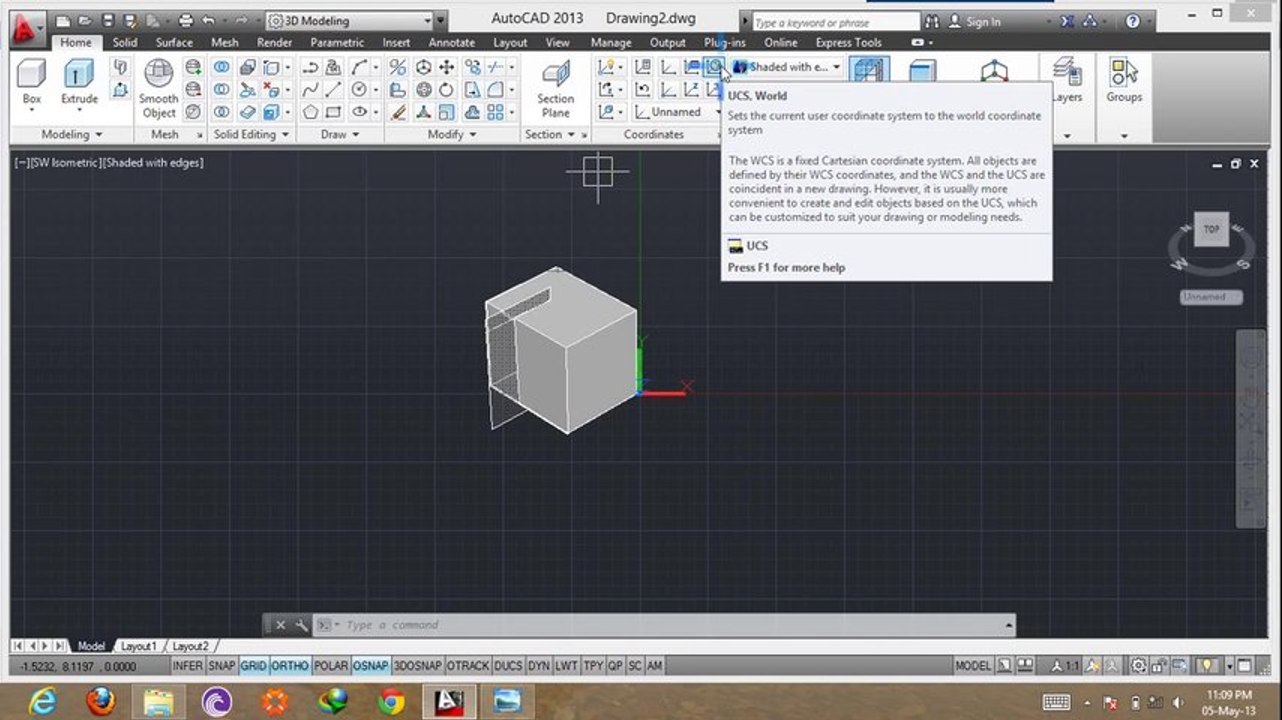The height and width of the screenshot is (720, 1282).
Task: Click the Save icon in quick access toolbar
Action: 107,21
